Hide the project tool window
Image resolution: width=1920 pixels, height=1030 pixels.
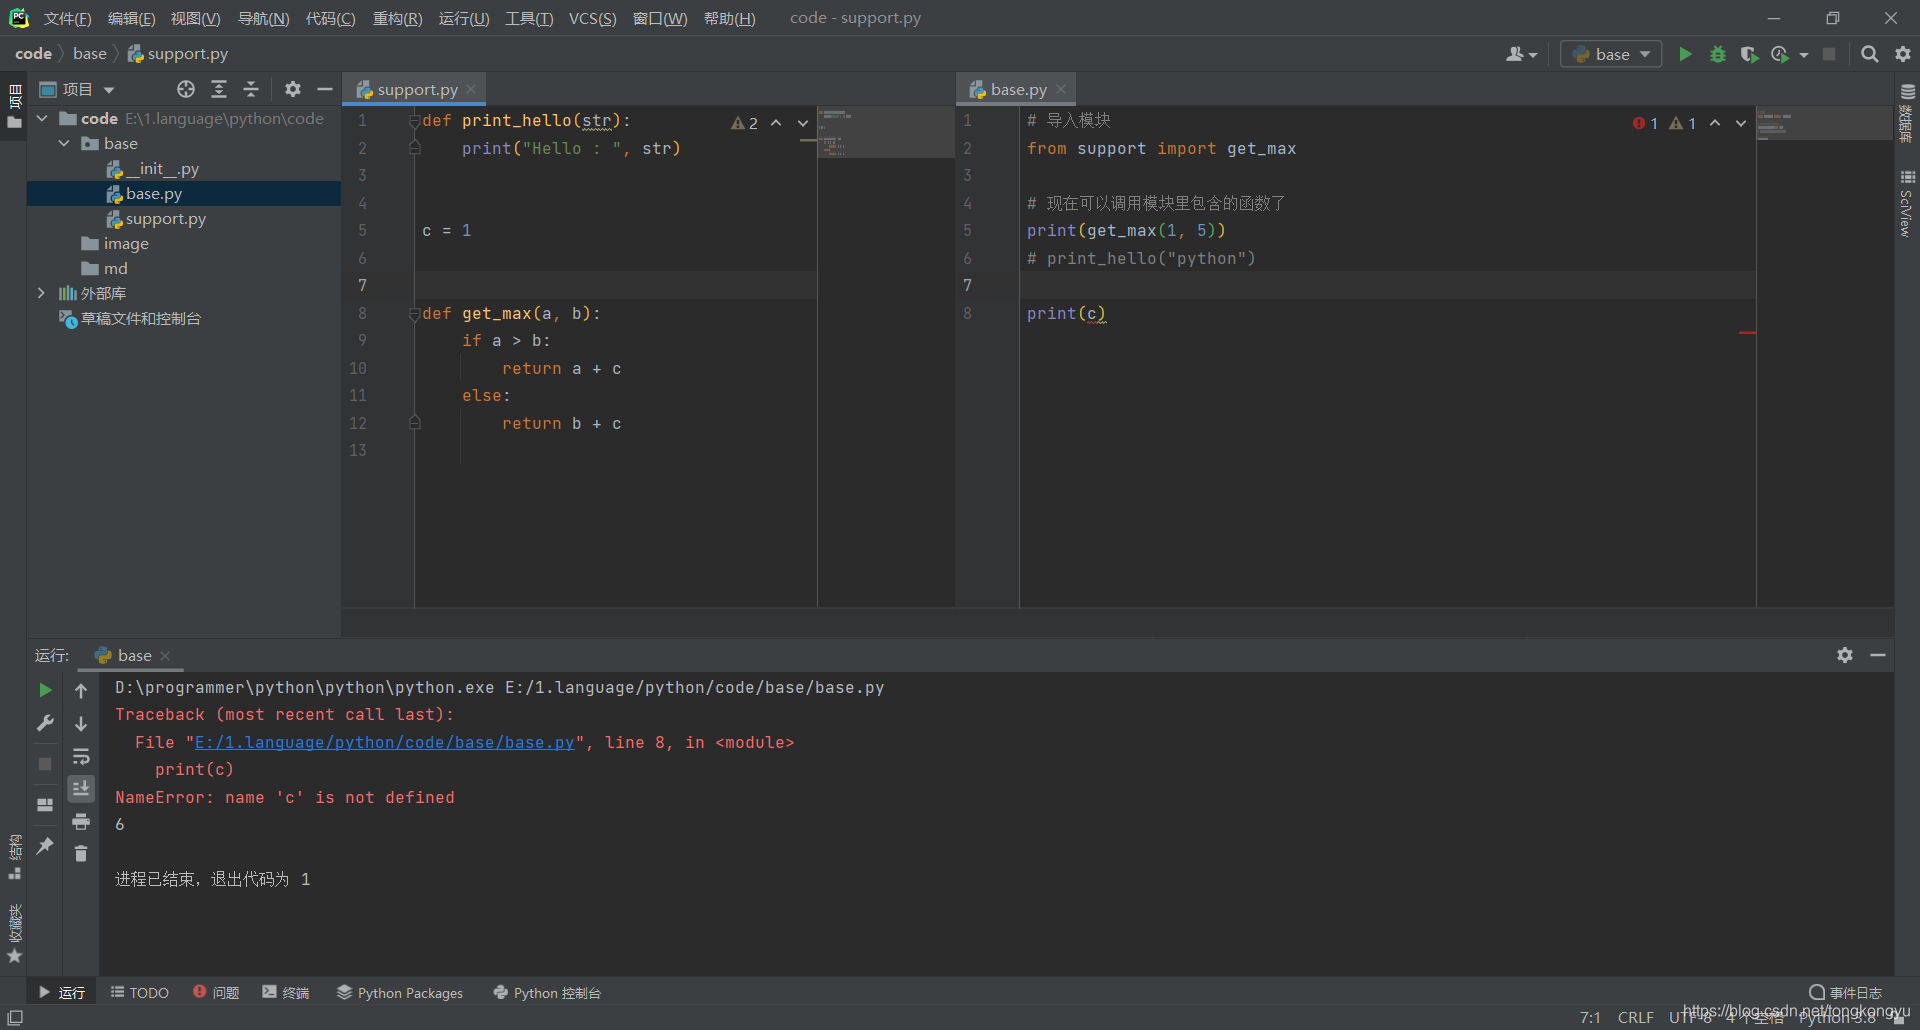324,89
